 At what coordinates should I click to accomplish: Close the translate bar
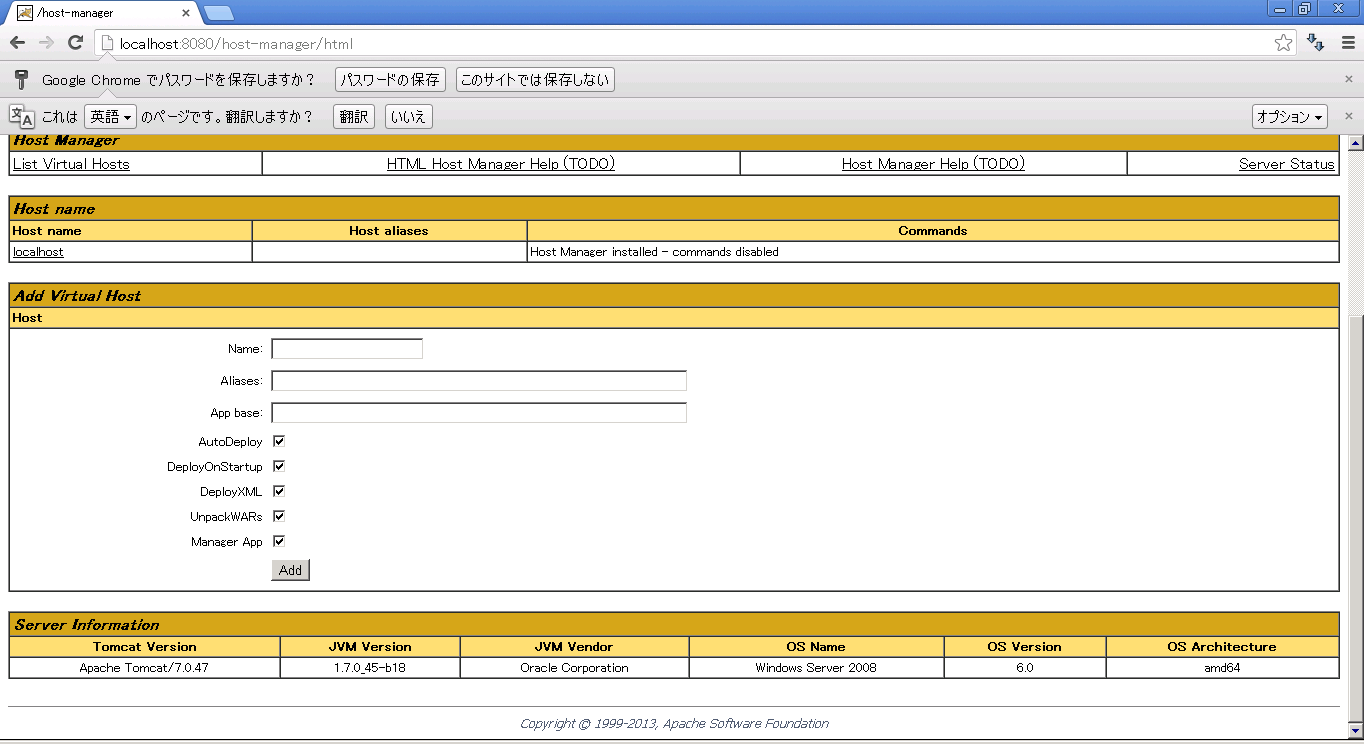[x=1348, y=117]
